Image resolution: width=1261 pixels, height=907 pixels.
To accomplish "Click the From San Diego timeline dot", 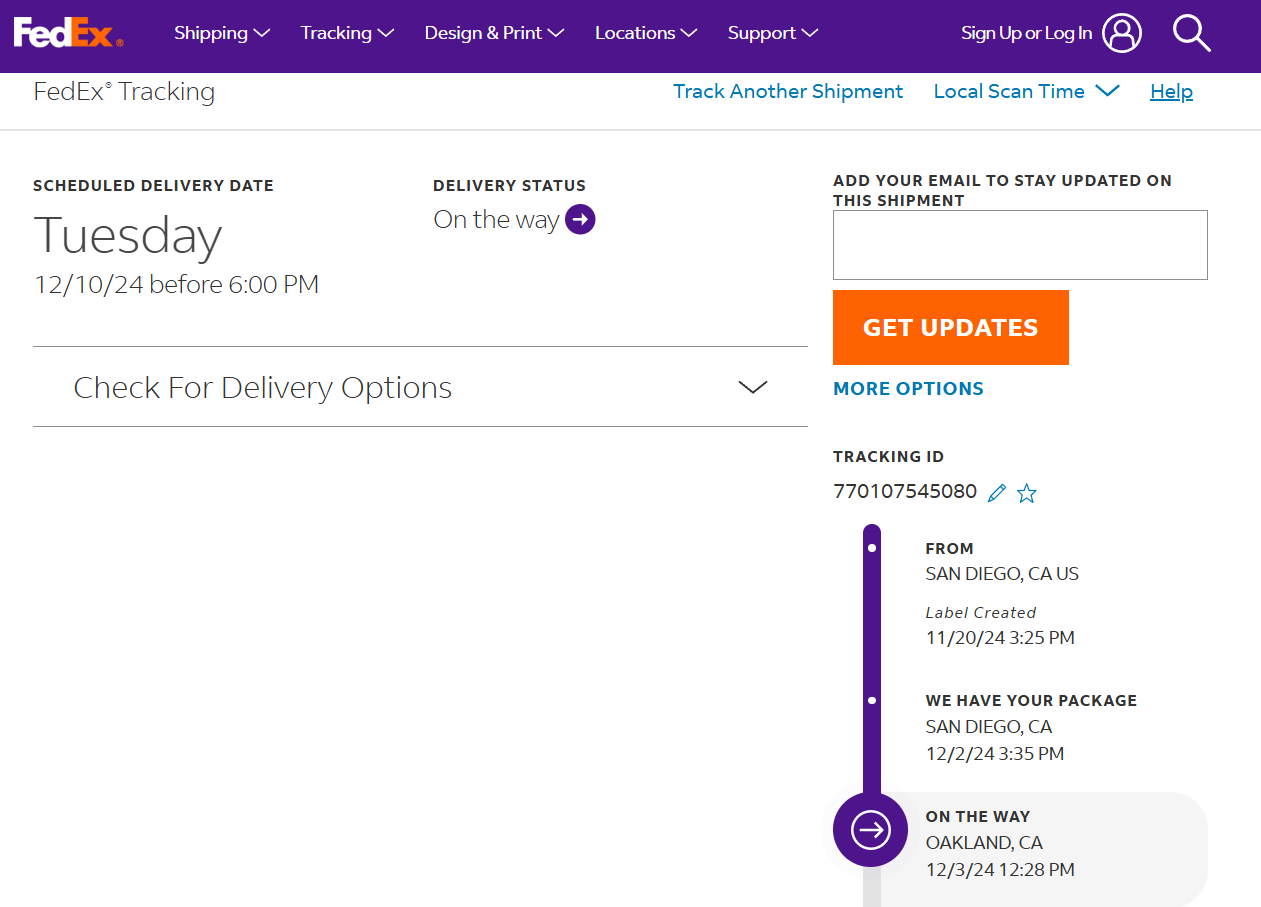I will pos(872,548).
